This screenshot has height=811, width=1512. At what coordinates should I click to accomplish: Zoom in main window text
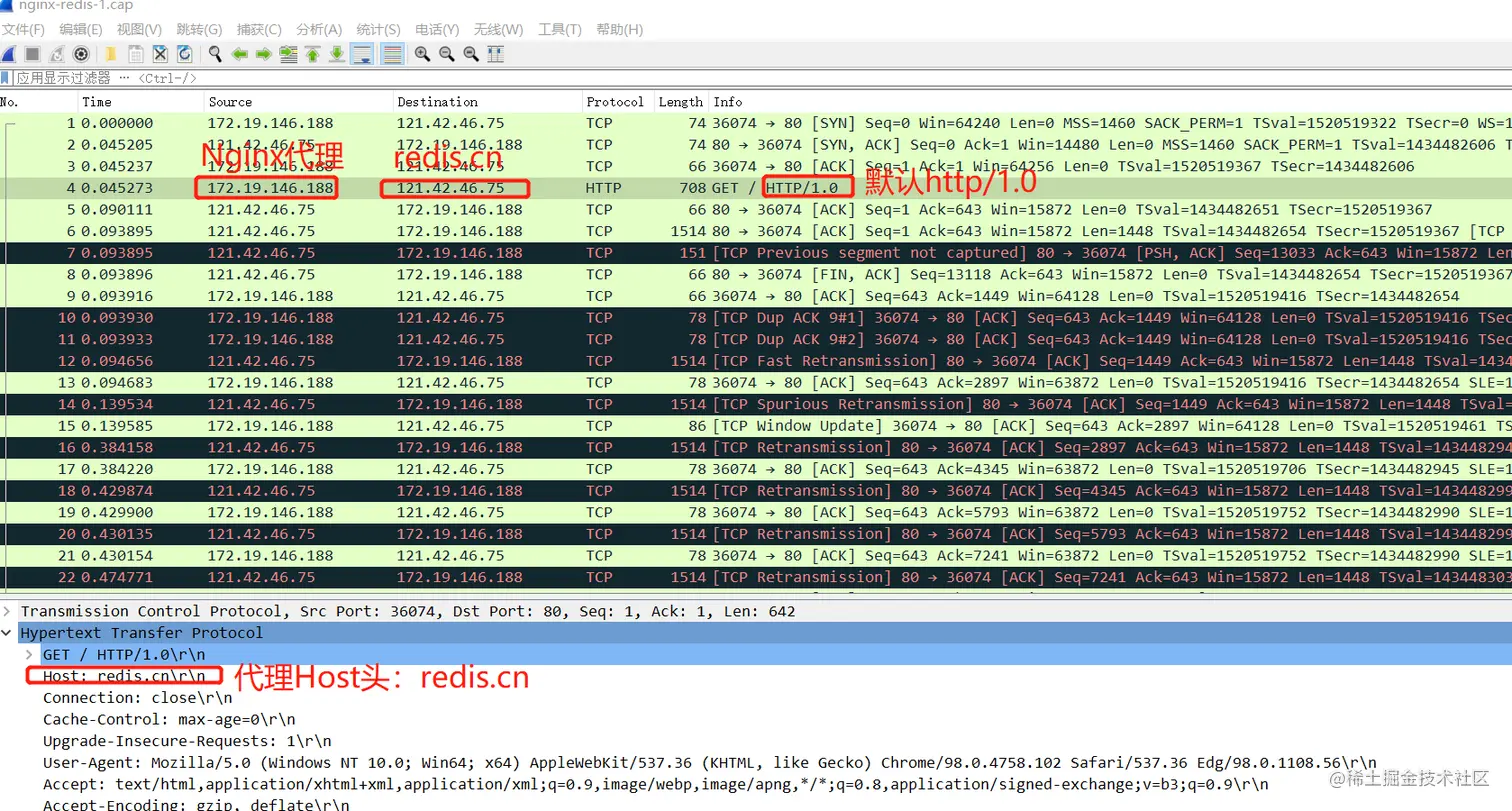[x=422, y=54]
